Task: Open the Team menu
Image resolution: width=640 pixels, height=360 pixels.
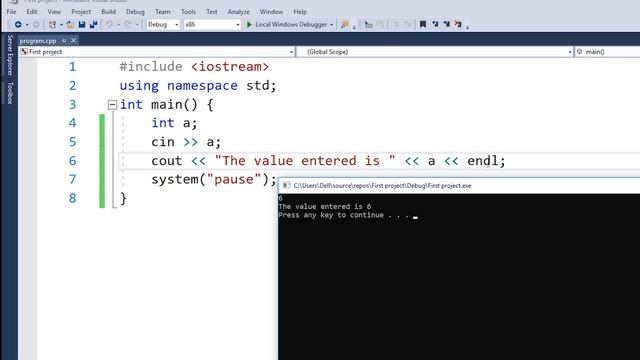Action: 162,12
